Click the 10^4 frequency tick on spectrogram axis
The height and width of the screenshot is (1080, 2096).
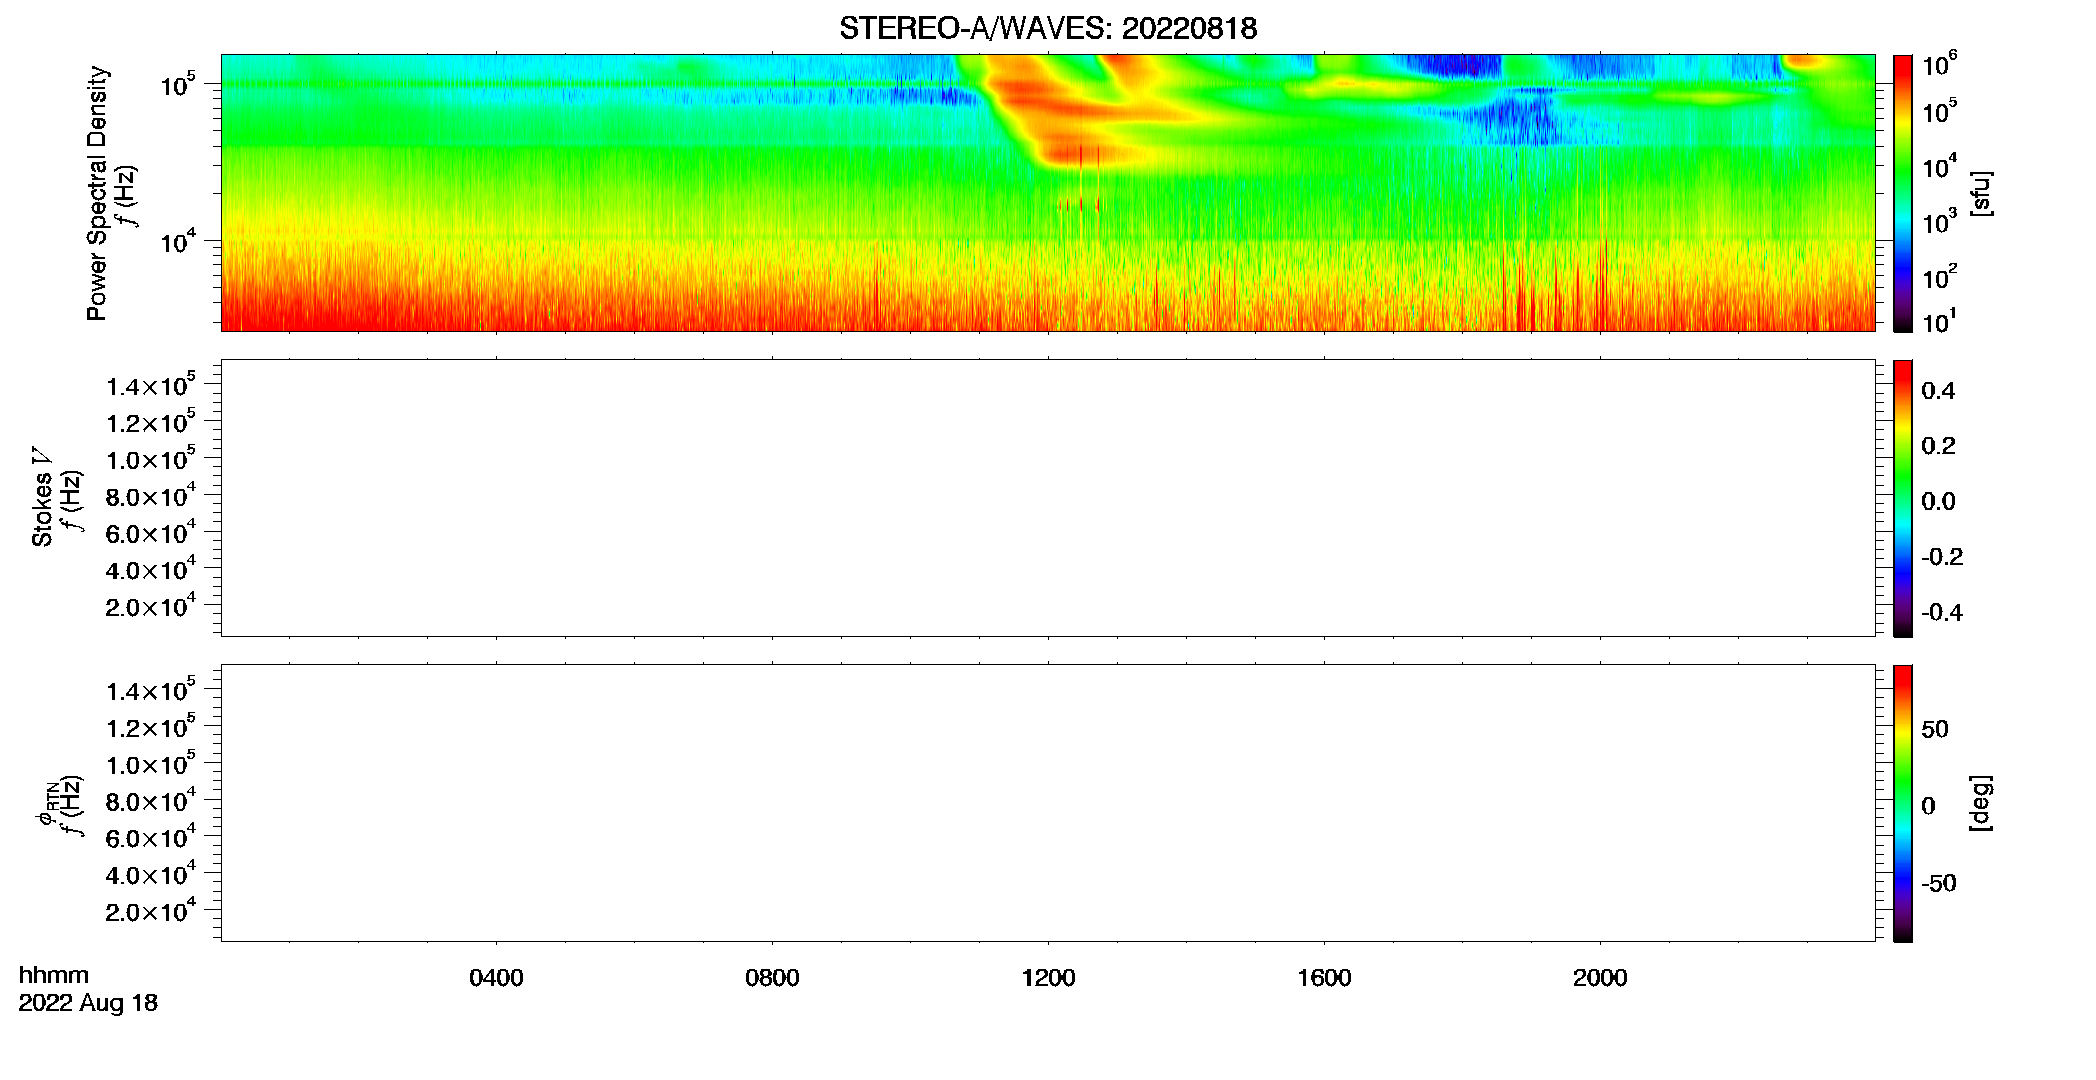(x=177, y=241)
